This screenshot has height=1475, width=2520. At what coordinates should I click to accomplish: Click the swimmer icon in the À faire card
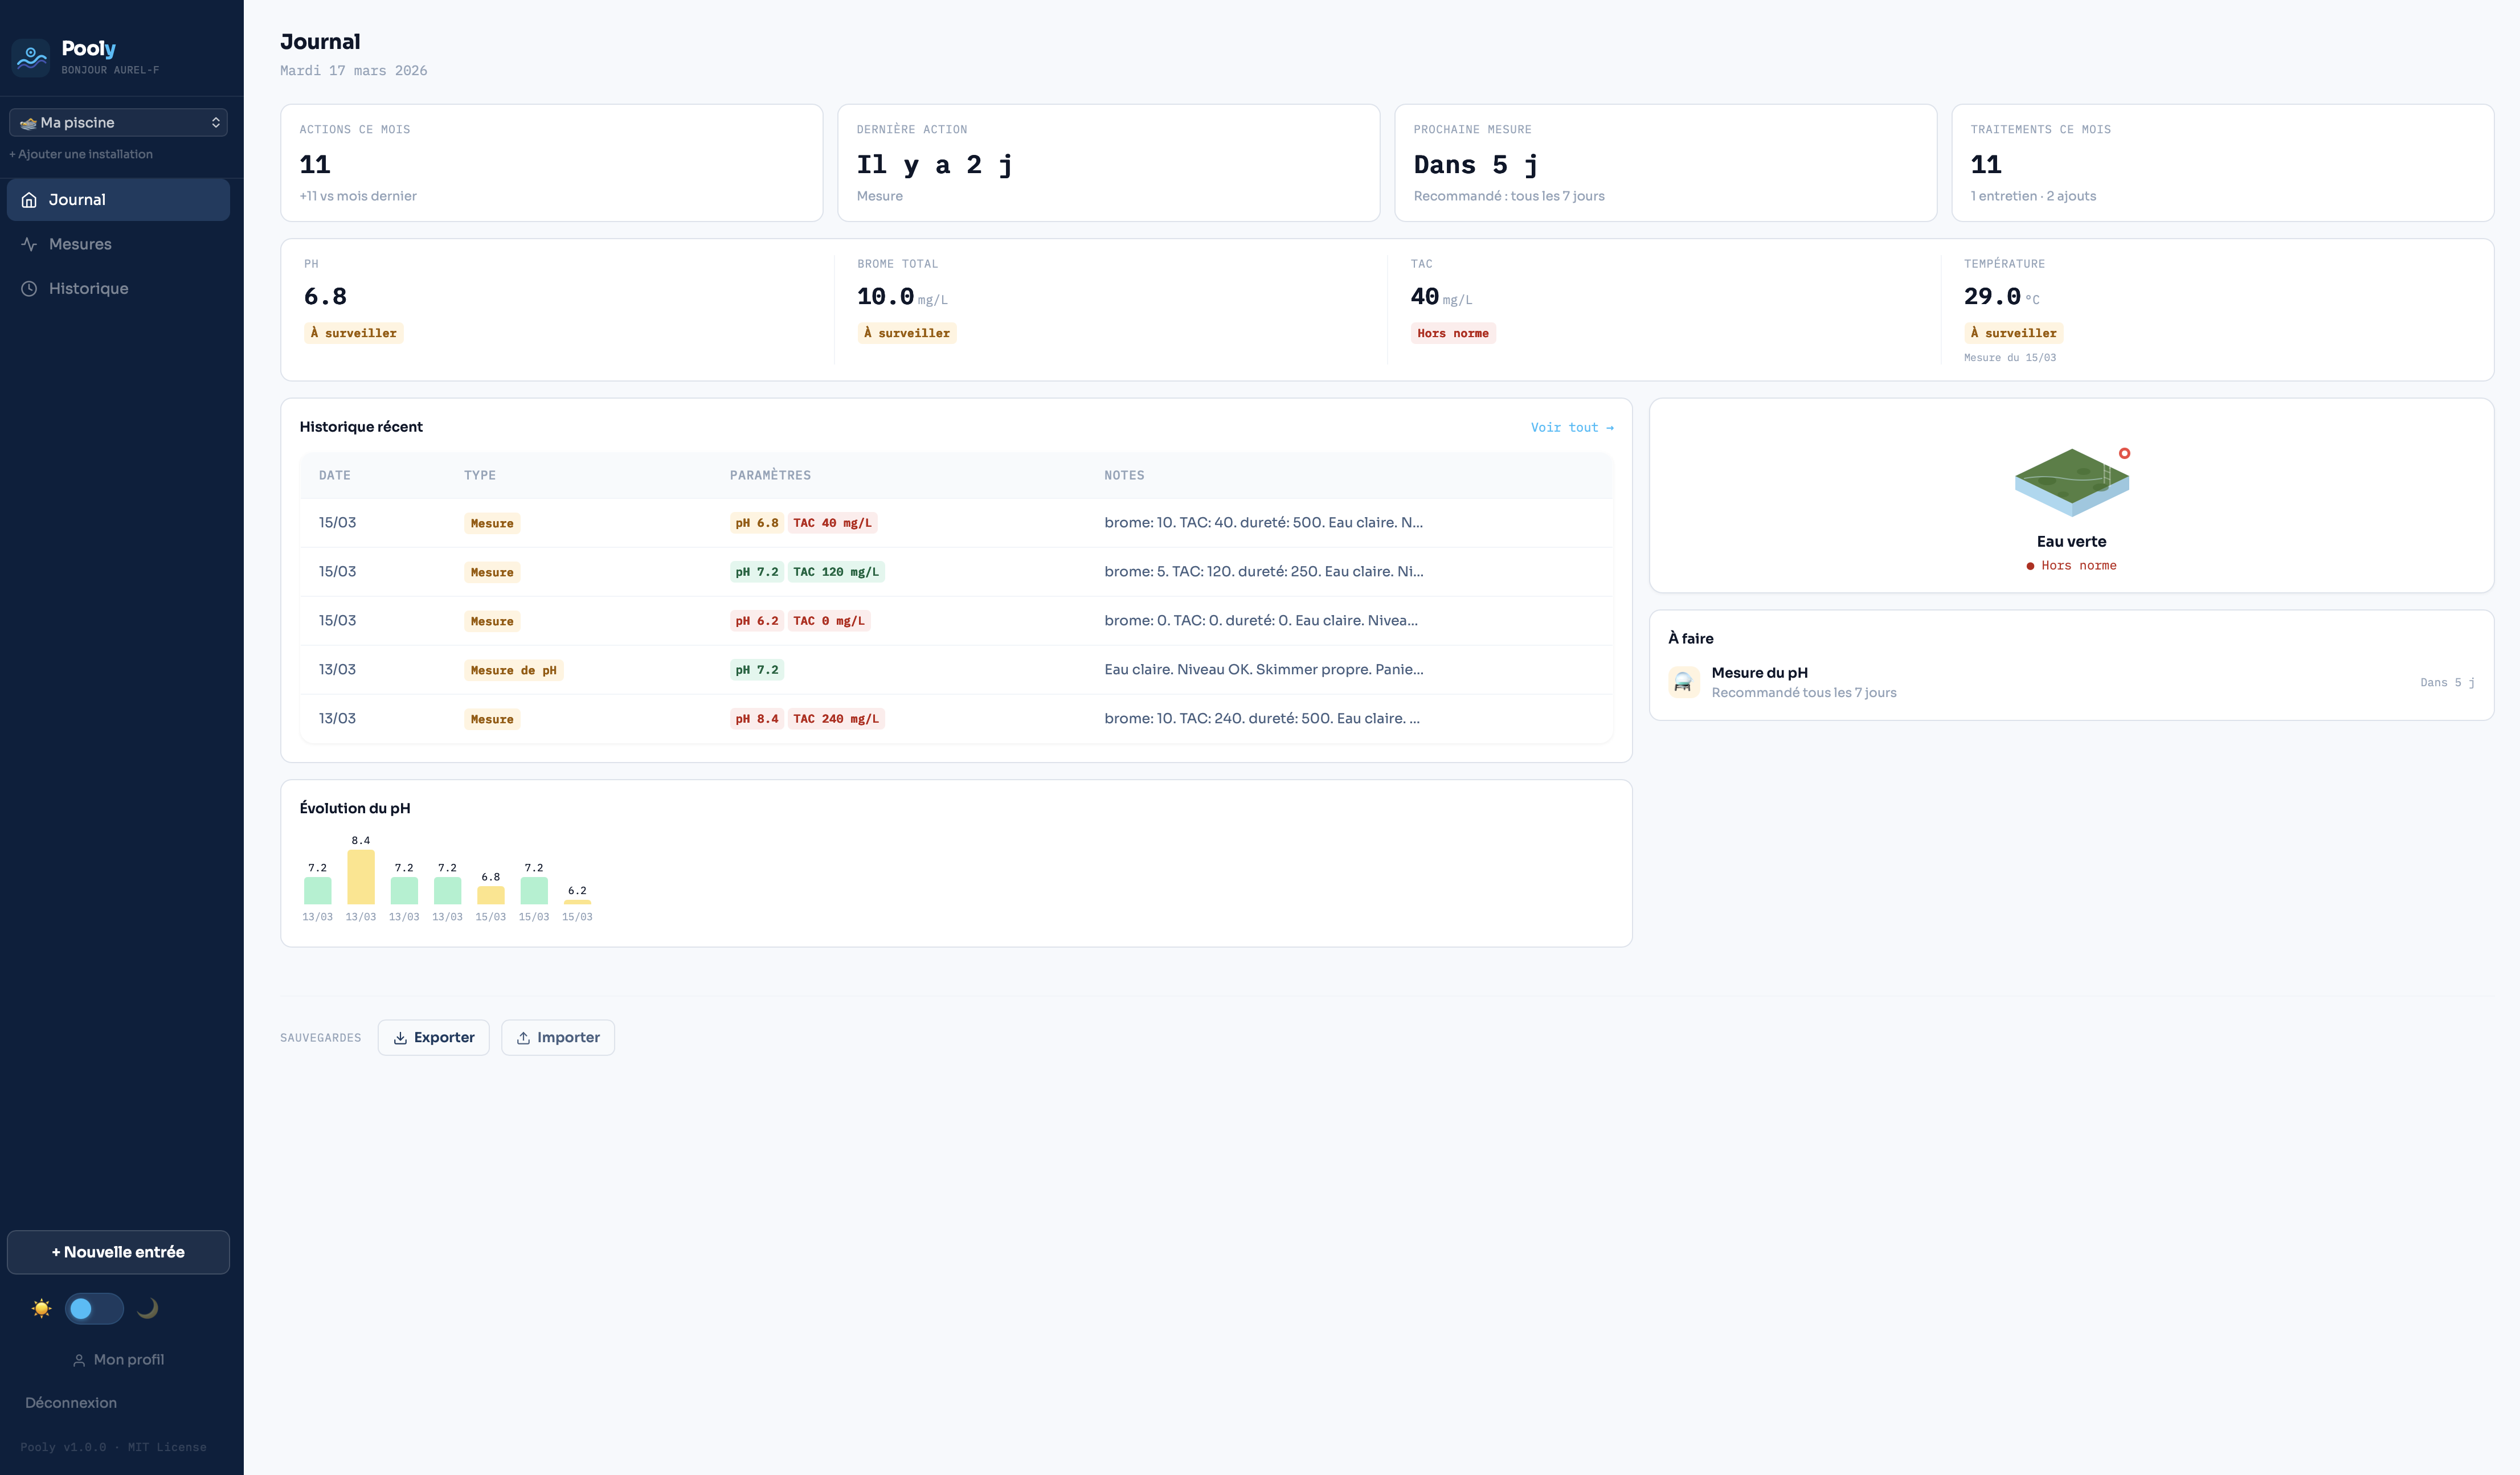pyautogui.click(x=1684, y=682)
